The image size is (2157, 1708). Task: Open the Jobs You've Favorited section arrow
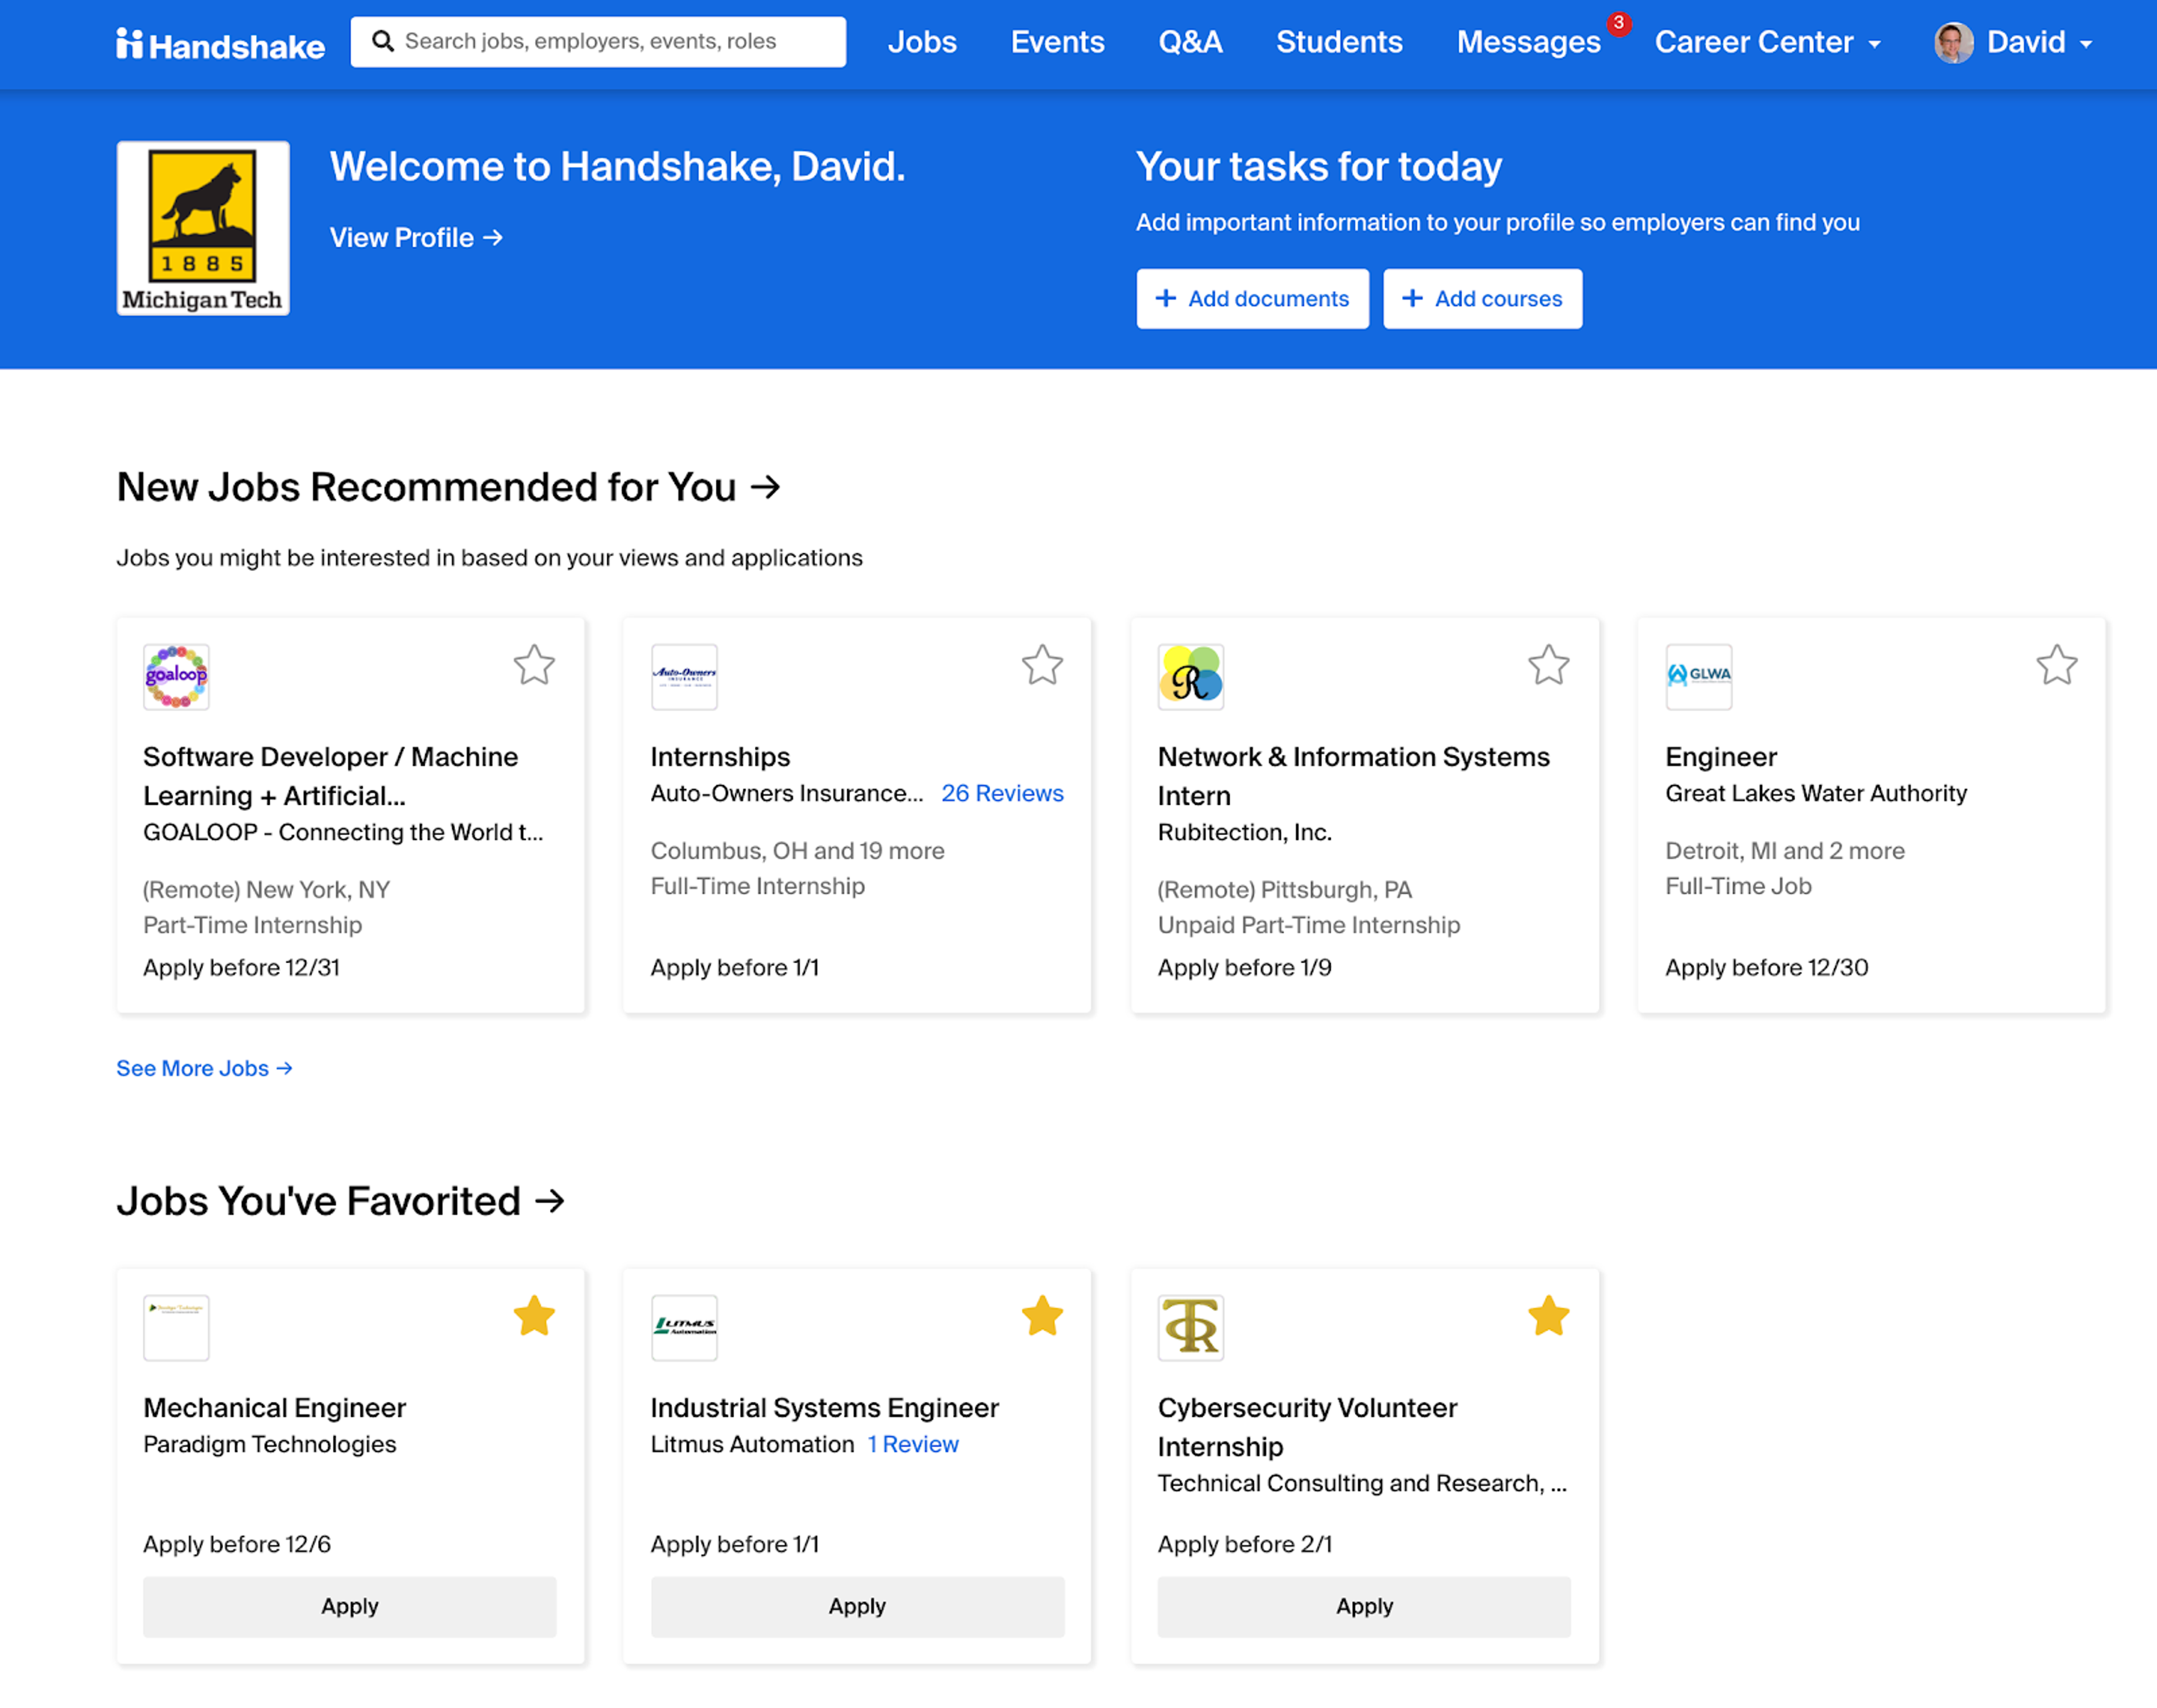[550, 1200]
